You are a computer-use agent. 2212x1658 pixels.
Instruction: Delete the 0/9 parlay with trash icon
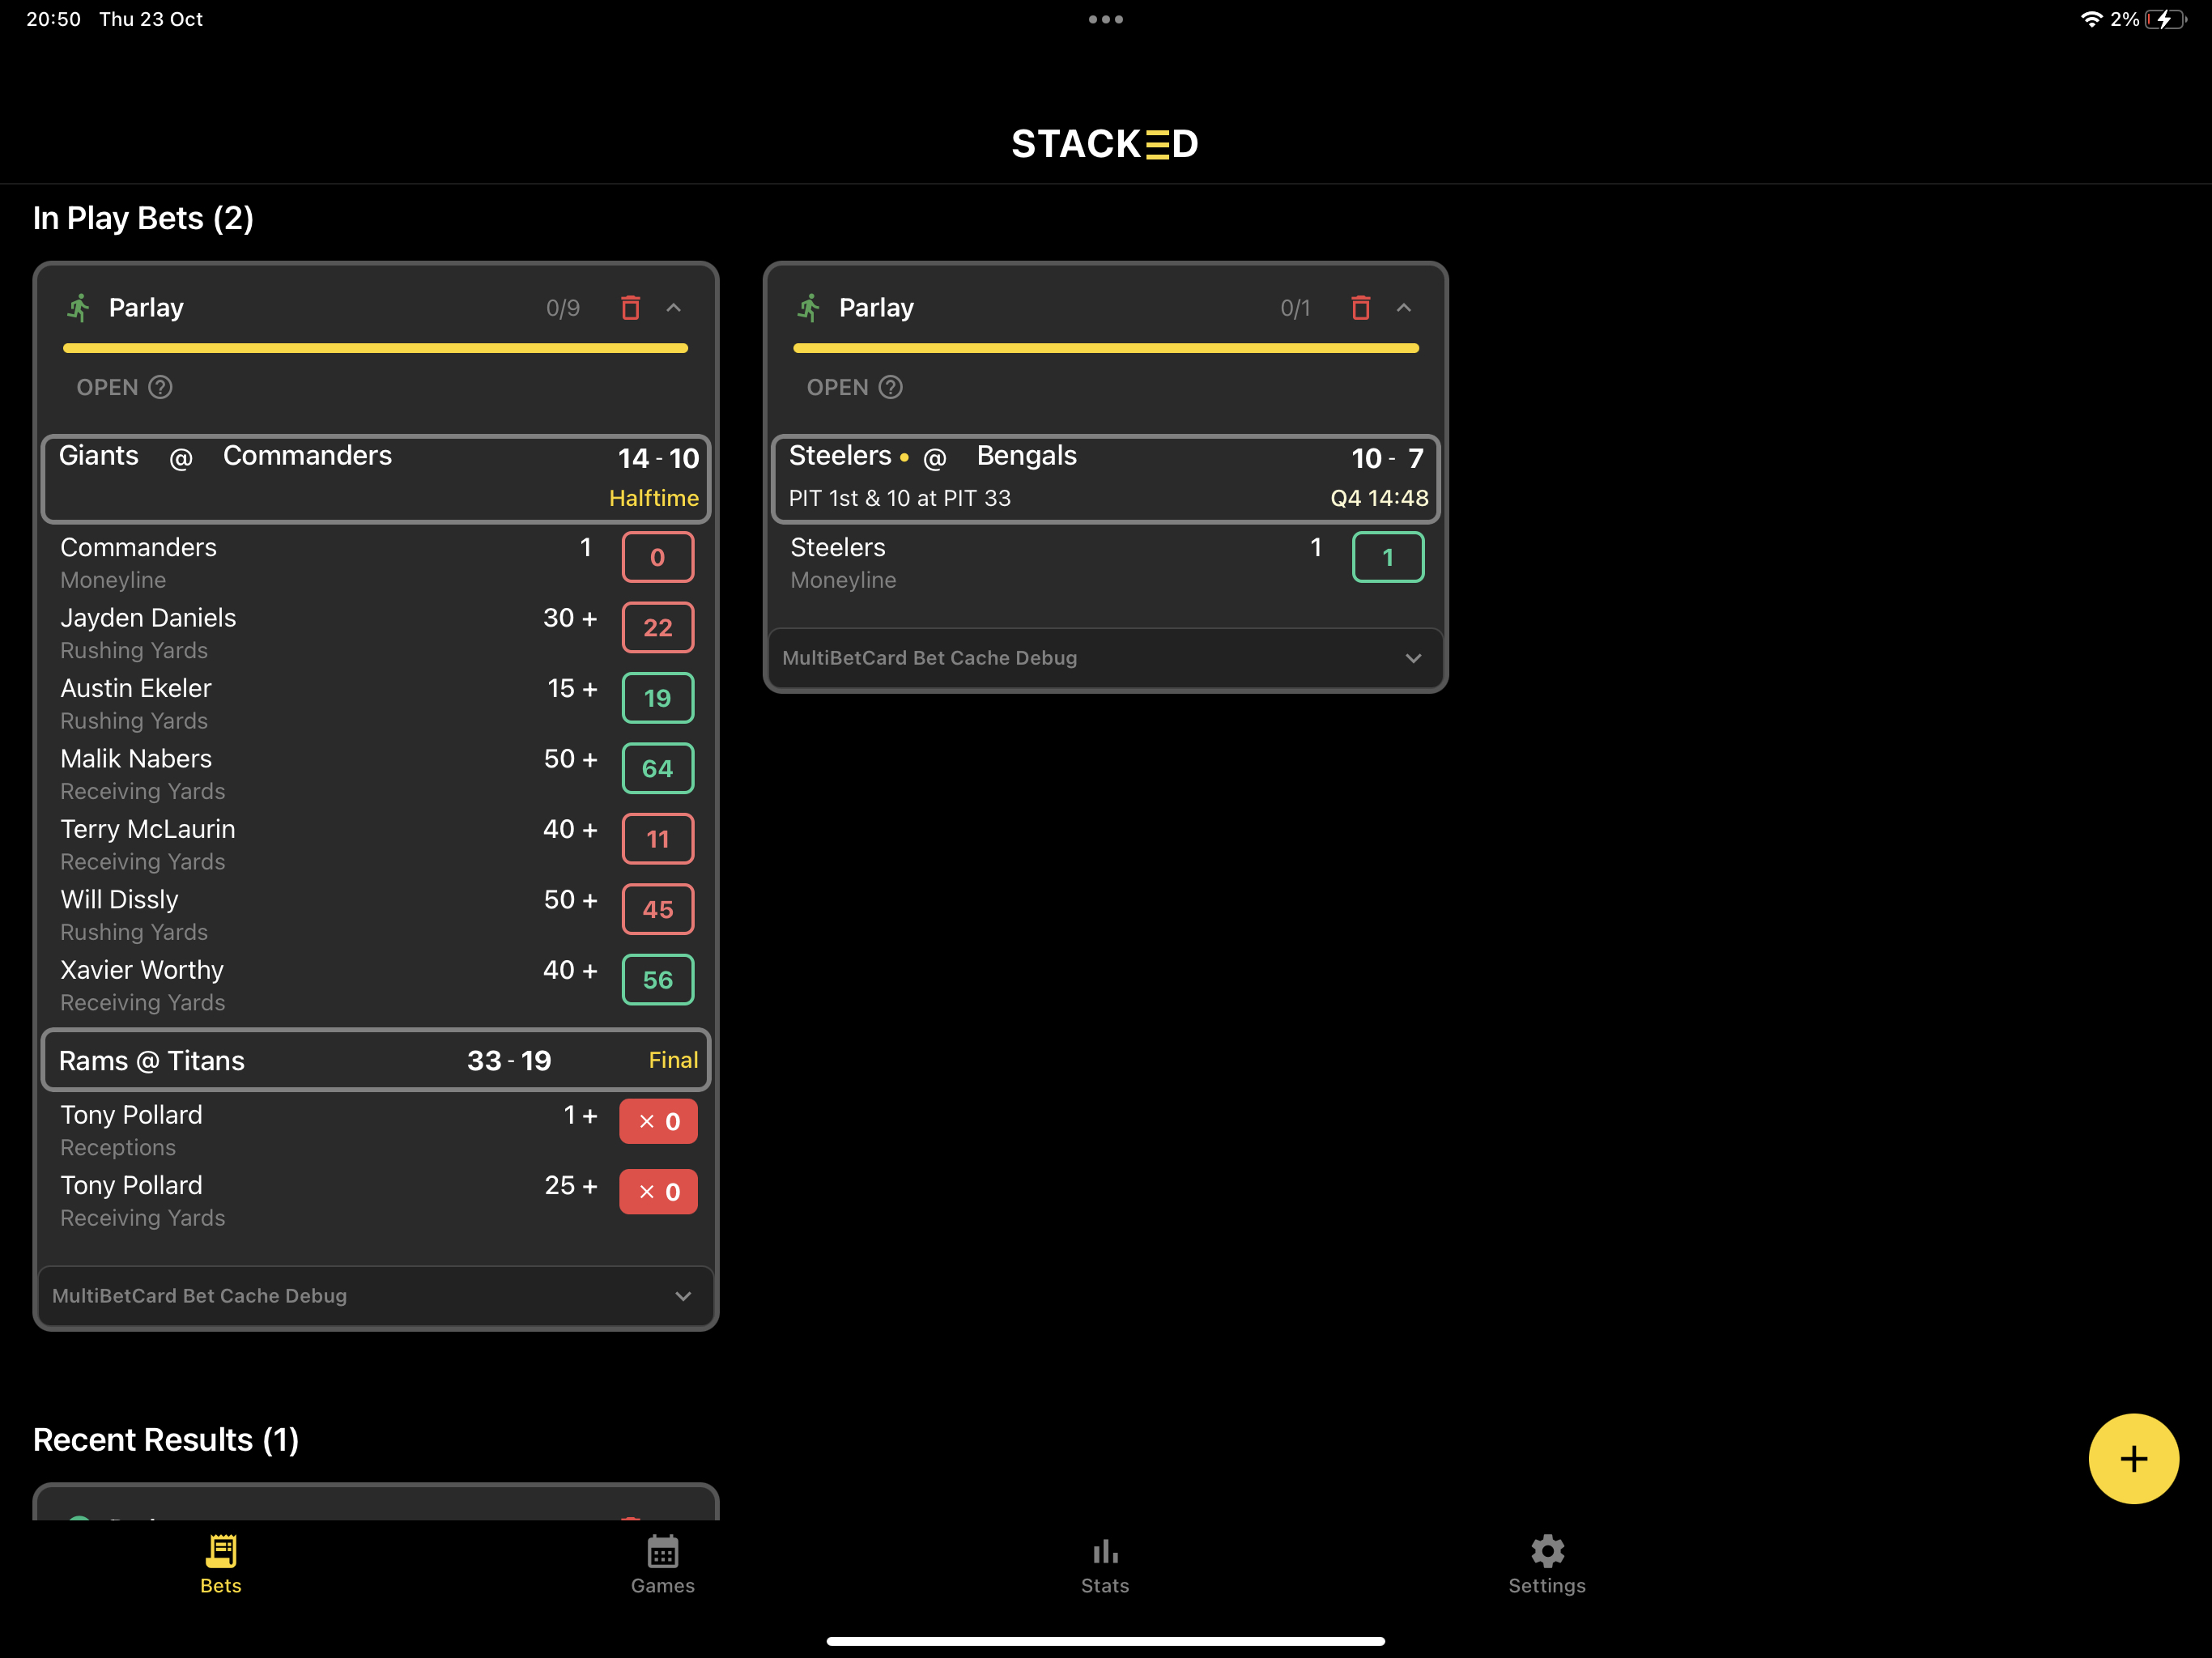[x=630, y=307]
